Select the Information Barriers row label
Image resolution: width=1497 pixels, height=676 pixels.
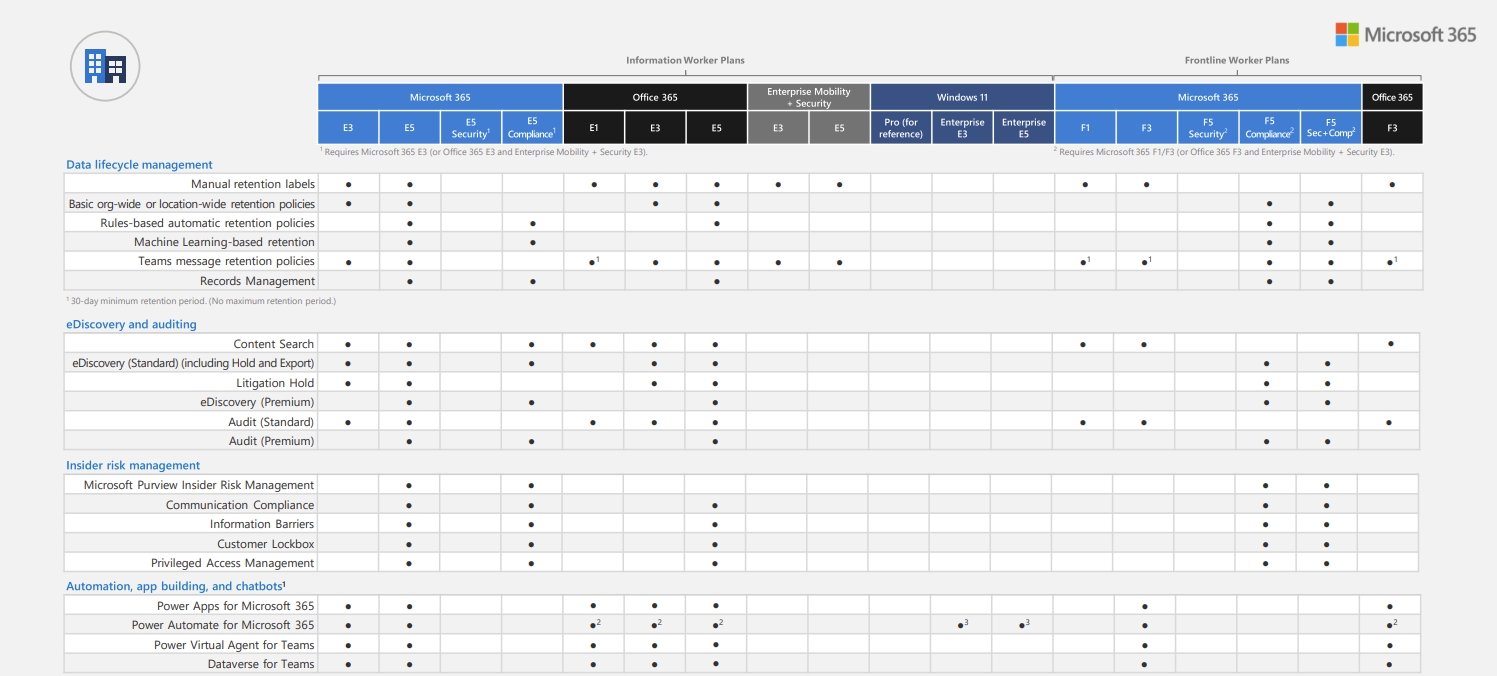(x=262, y=524)
